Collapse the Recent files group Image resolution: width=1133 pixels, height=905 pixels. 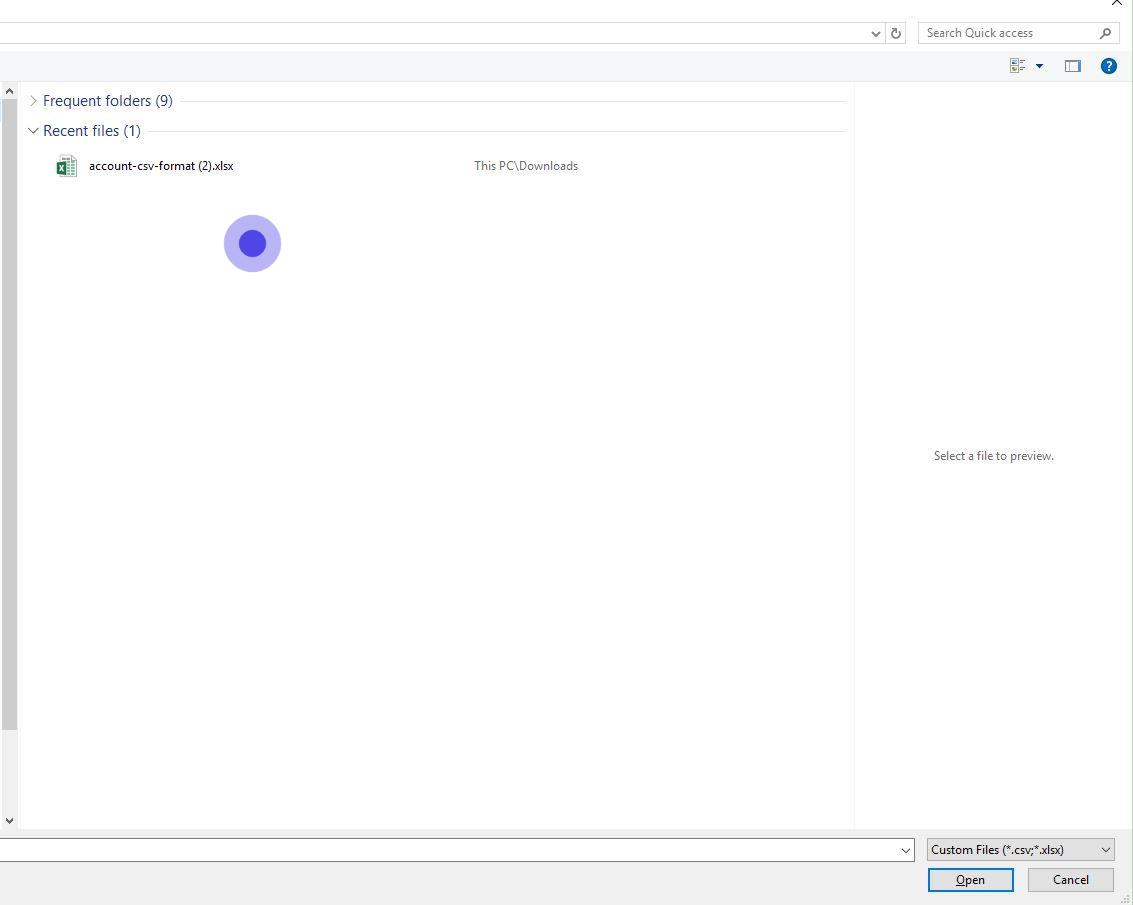click(x=33, y=131)
